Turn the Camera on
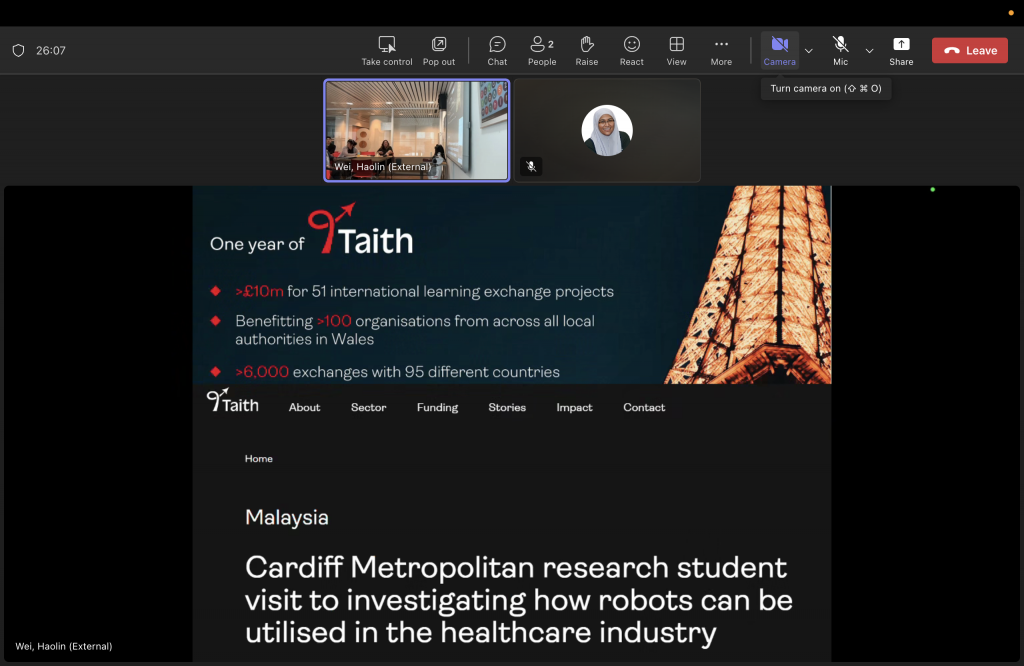 780,51
